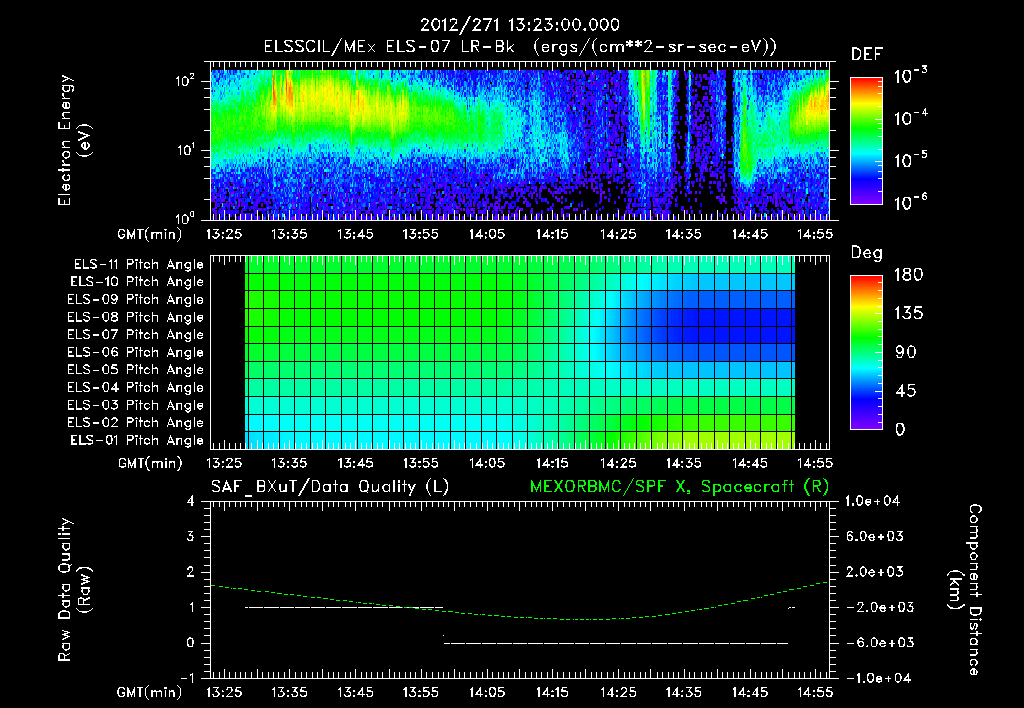This screenshot has width=1024, height=708.
Task: Select the plot title 2012/271 13:23:00.000
Action: coord(519,25)
